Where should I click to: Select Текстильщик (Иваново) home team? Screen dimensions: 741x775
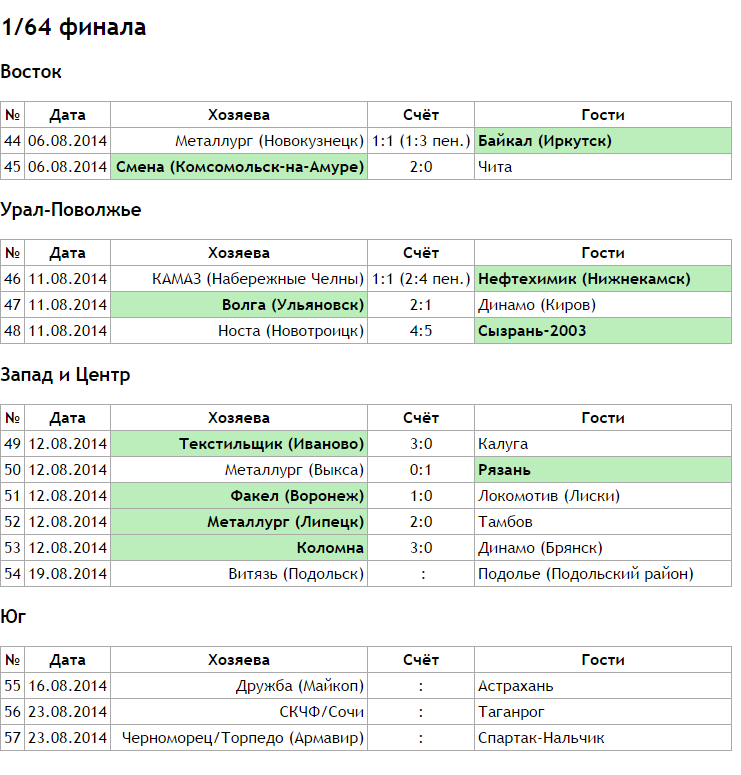pyautogui.click(x=271, y=444)
